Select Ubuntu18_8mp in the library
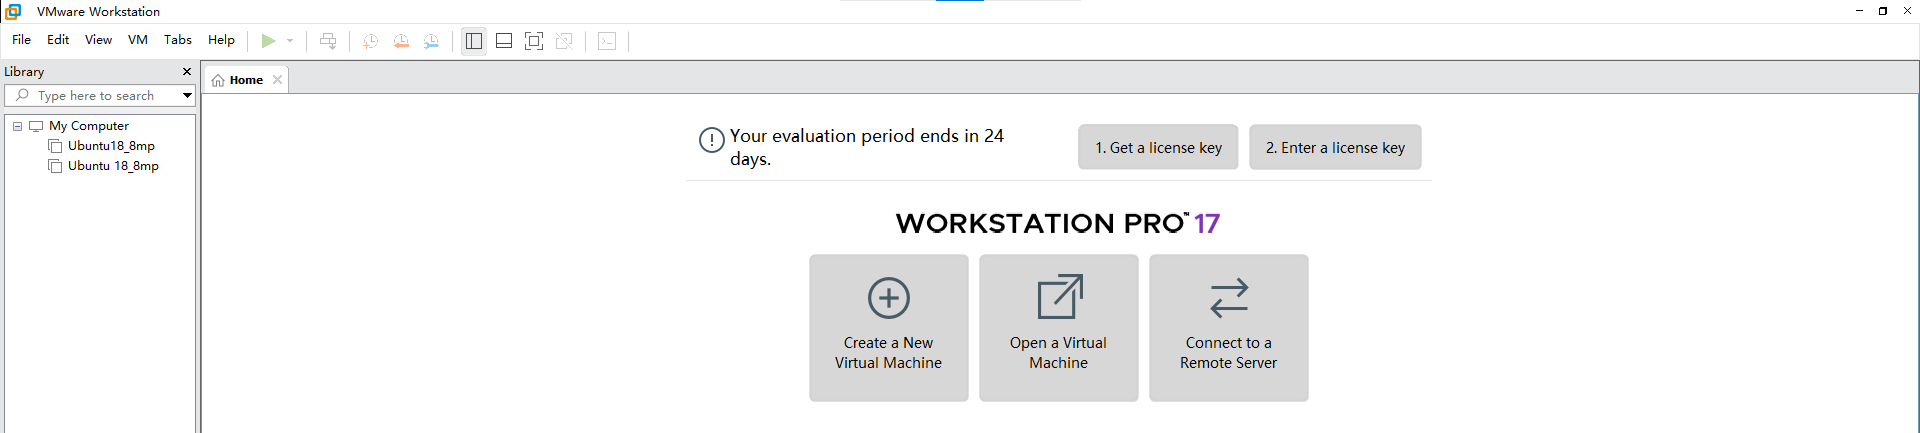 pyautogui.click(x=111, y=146)
